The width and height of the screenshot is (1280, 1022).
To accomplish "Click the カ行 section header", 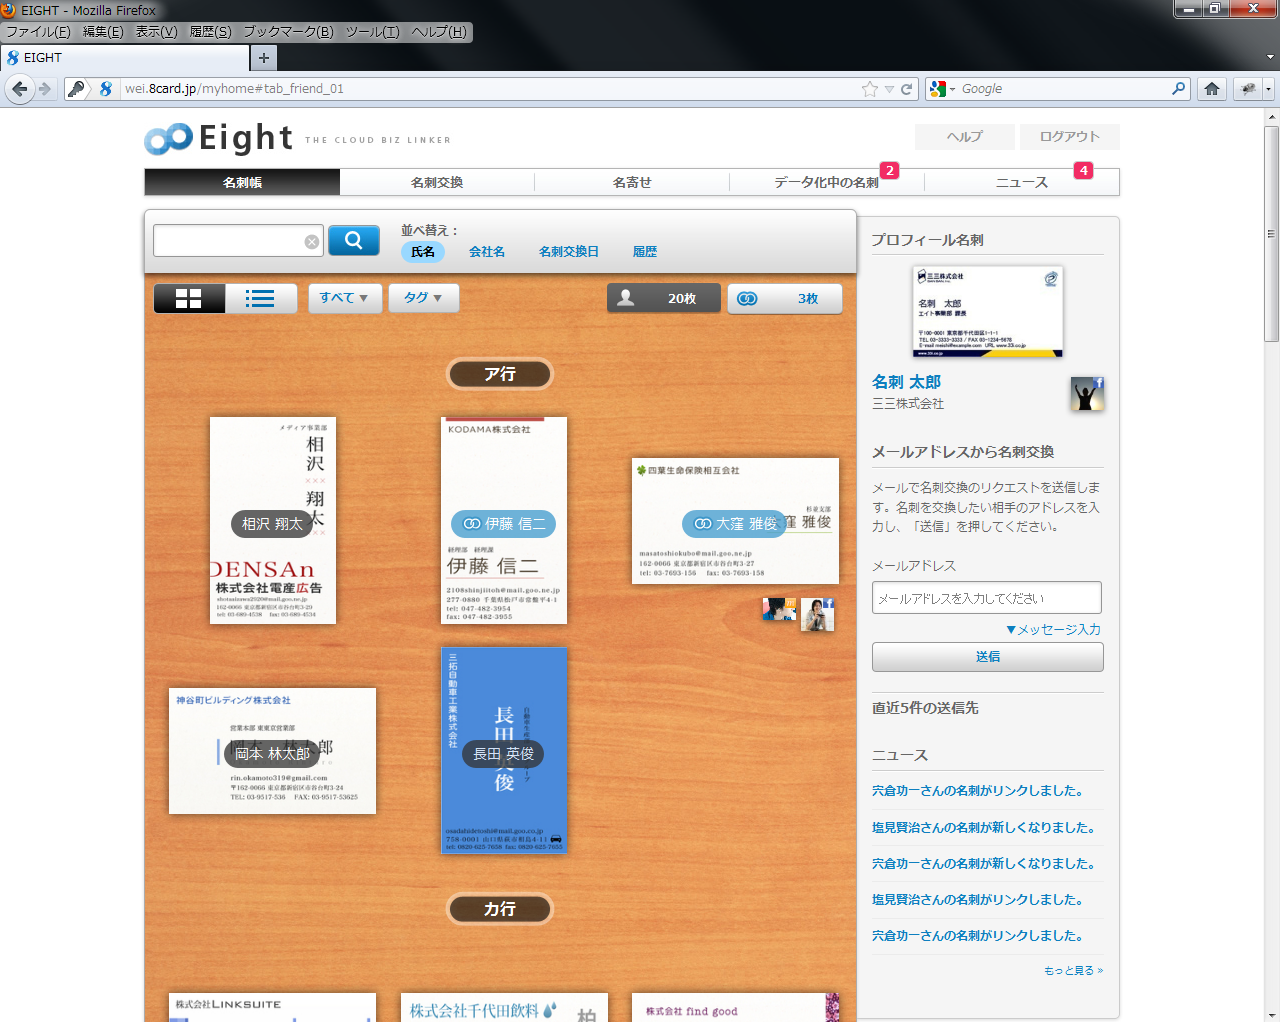I will [x=500, y=909].
